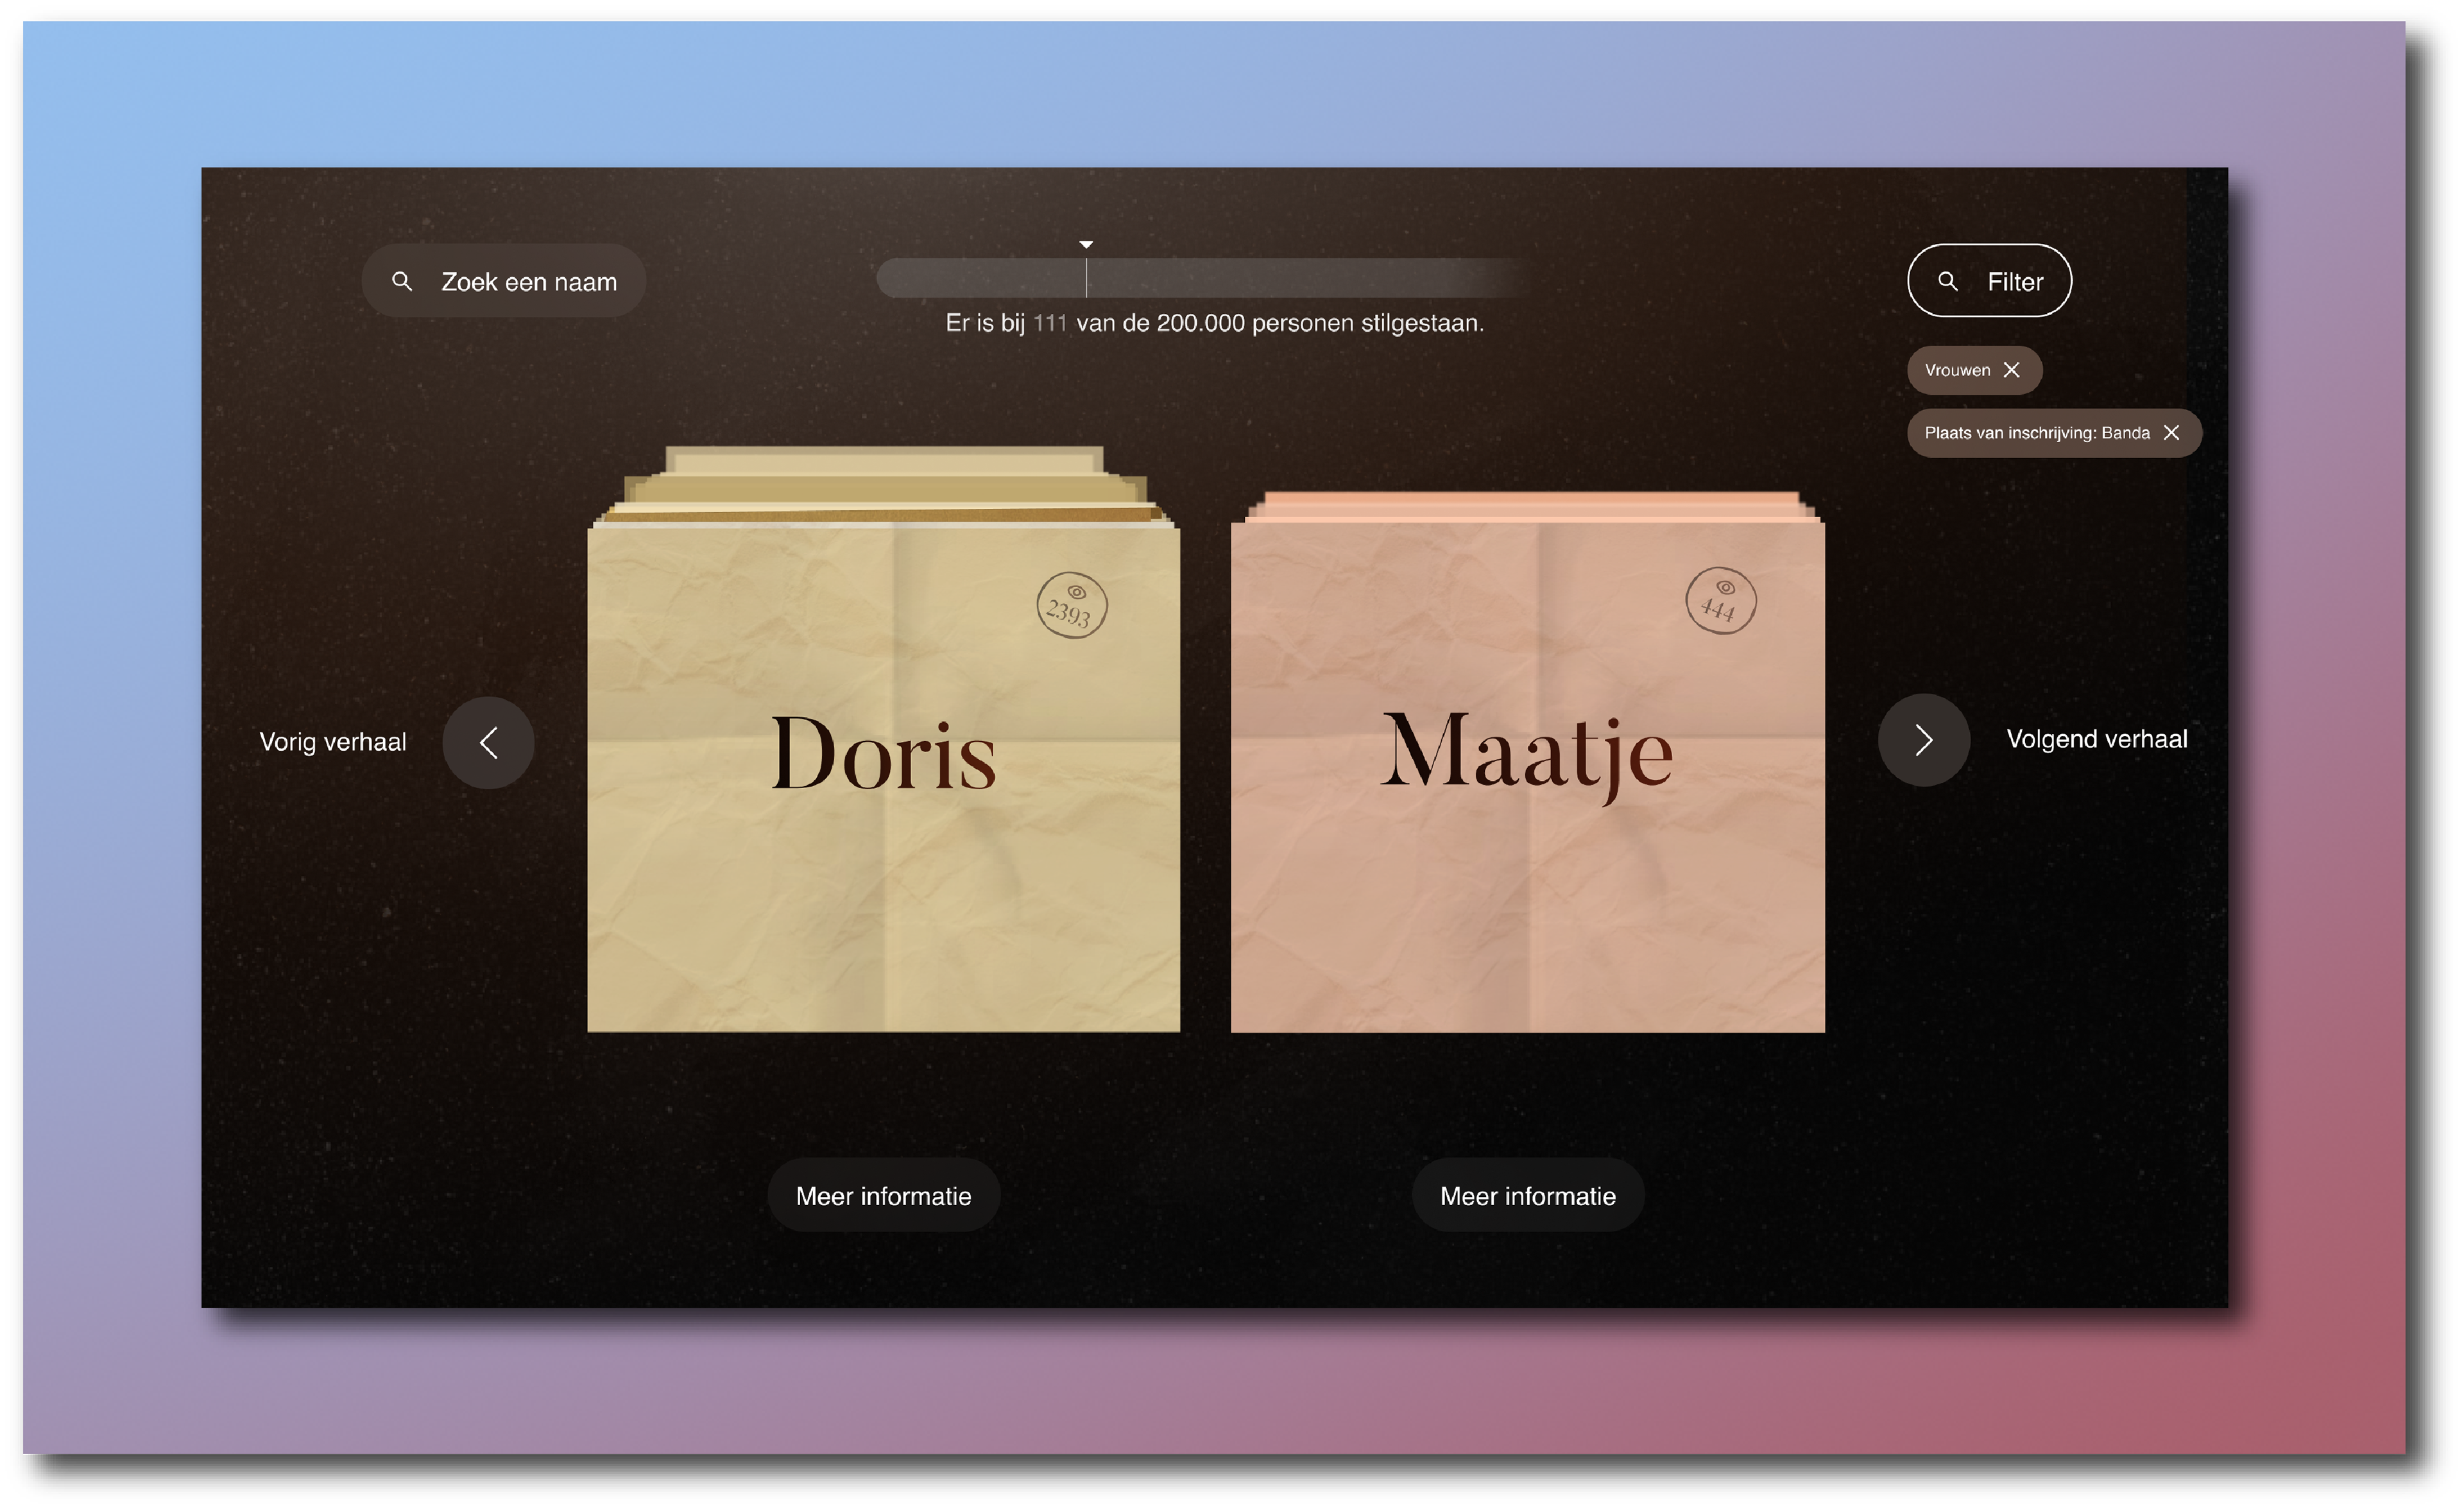Click the right arrow circle for next story

(1923, 740)
